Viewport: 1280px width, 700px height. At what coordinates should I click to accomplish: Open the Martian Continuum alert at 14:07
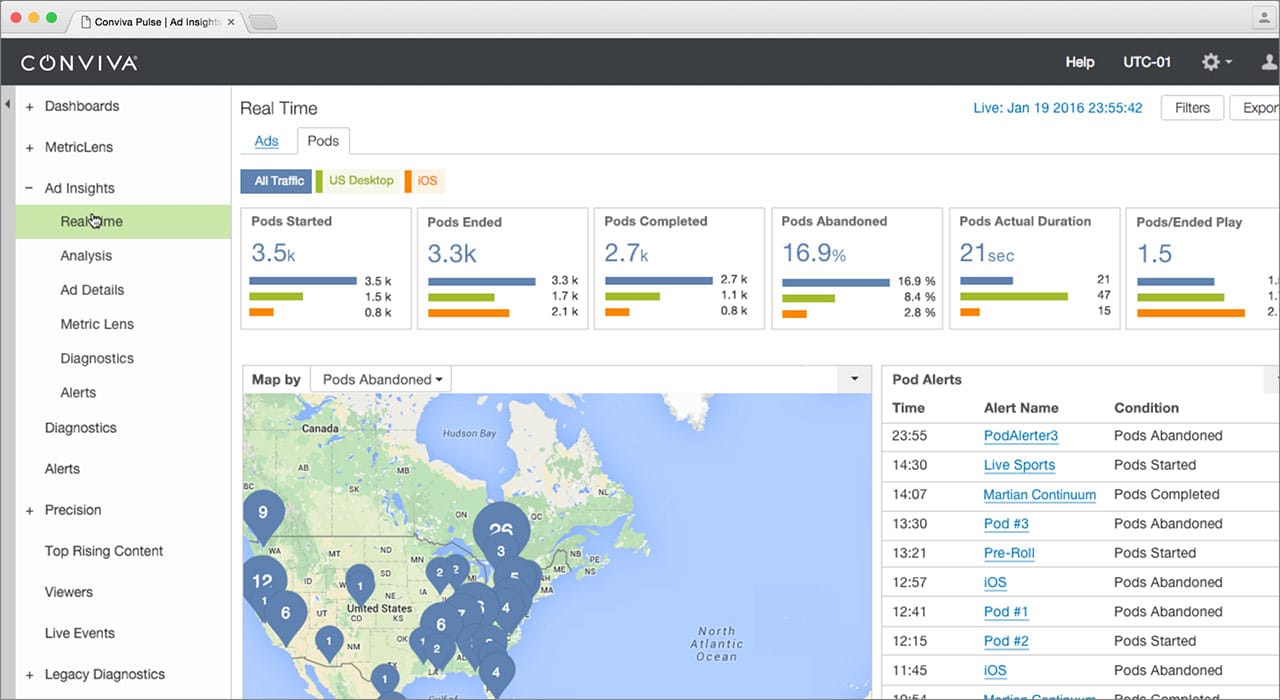(x=1040, y=494)
